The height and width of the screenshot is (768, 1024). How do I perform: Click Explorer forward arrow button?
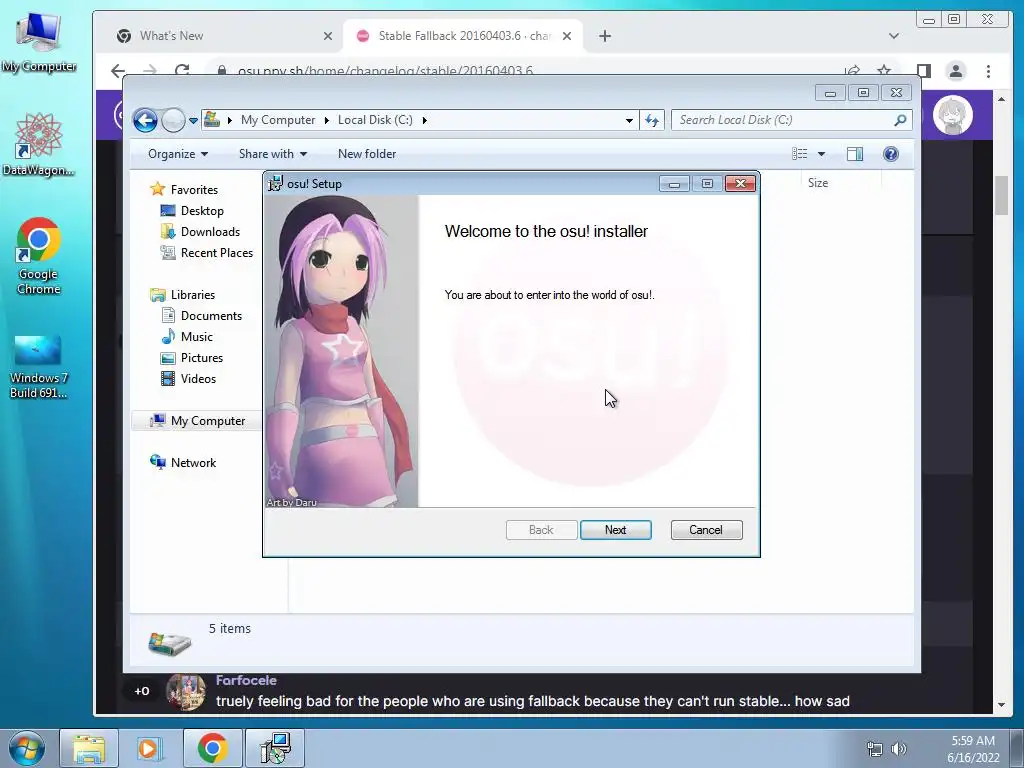coord(173,120)
